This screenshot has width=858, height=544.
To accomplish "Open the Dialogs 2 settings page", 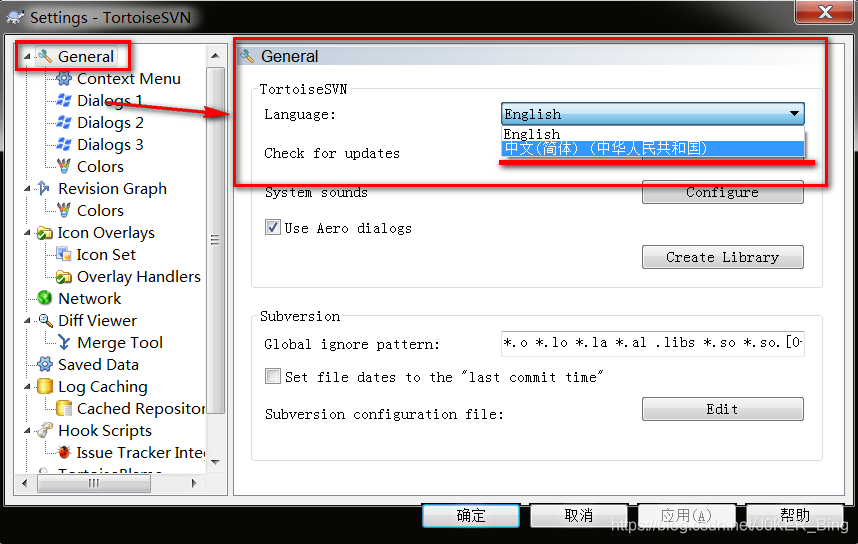I will tap(110, 122).
